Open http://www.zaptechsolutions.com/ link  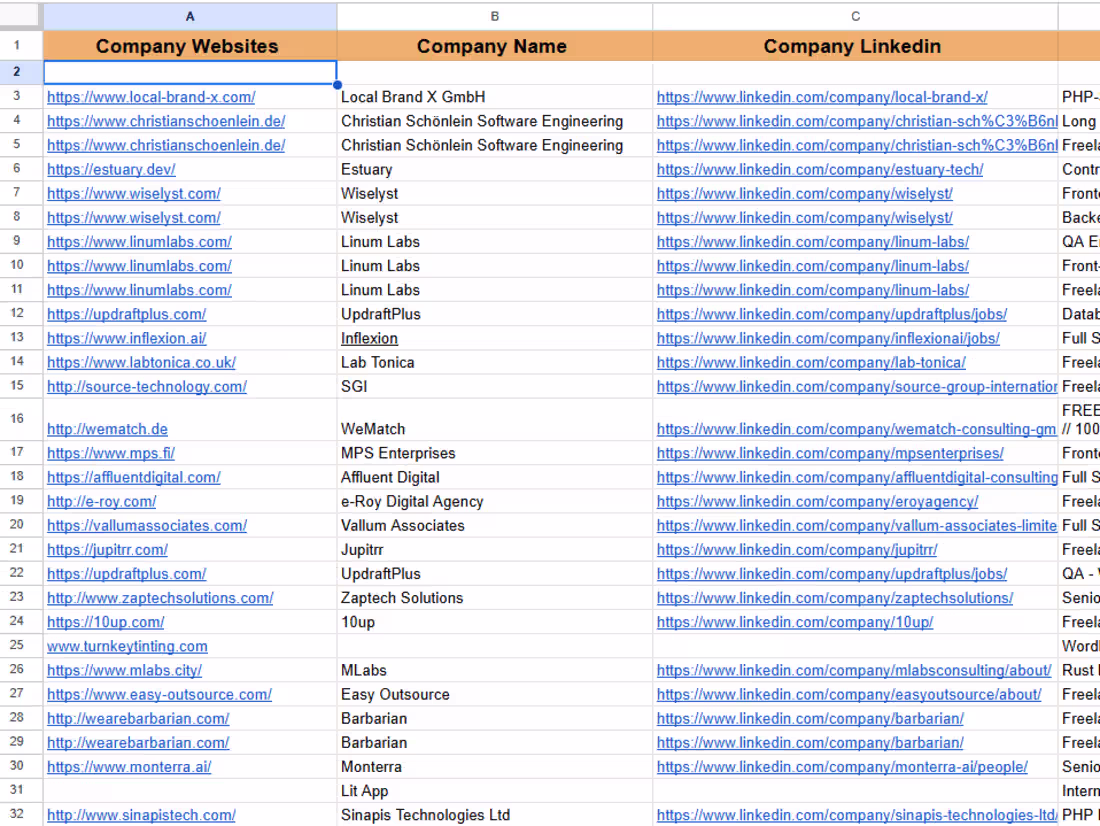[x=160, y=598]
